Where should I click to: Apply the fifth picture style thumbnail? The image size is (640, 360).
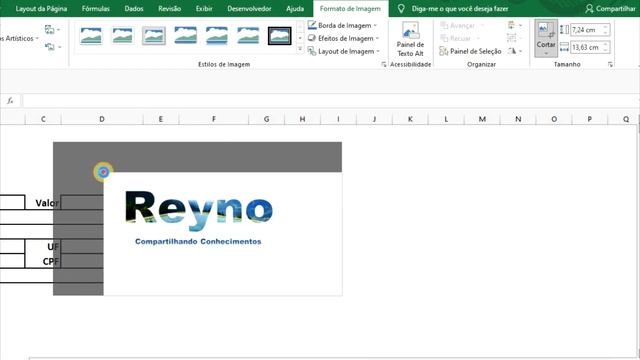pos(217,36)
